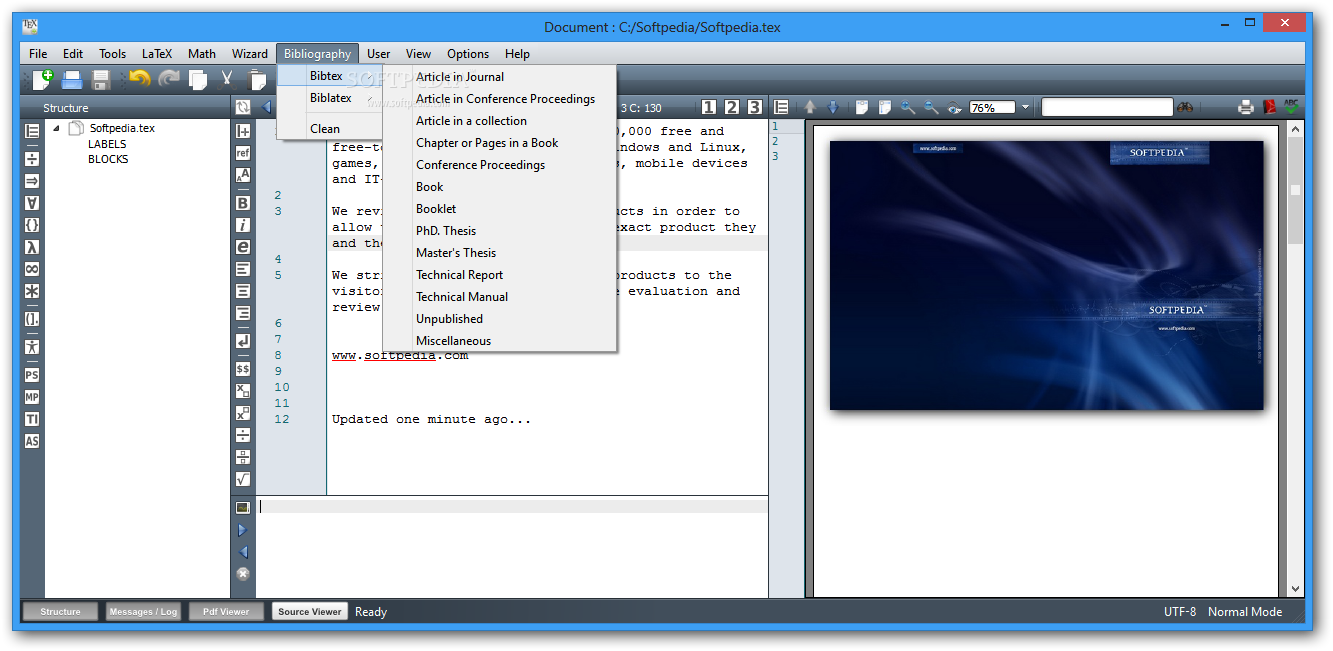
Task: Click the New document icon
Action: point(42,80)
